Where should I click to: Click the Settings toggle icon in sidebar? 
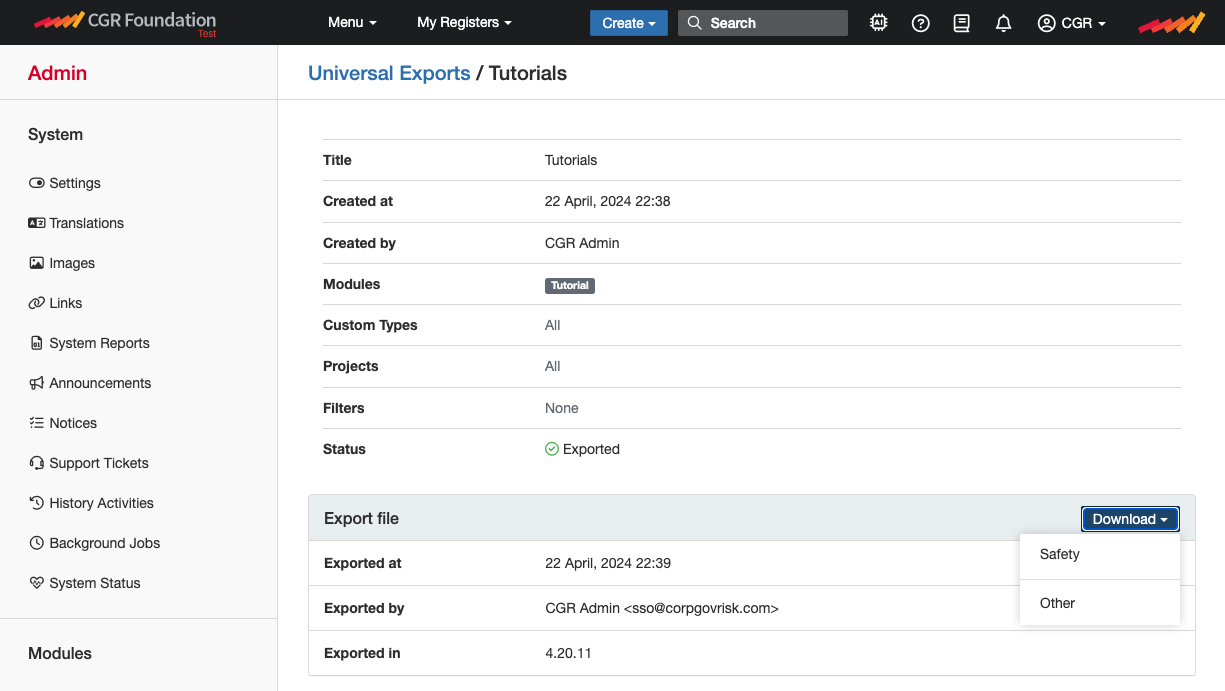pyautogui.click(x=37, y=183)
